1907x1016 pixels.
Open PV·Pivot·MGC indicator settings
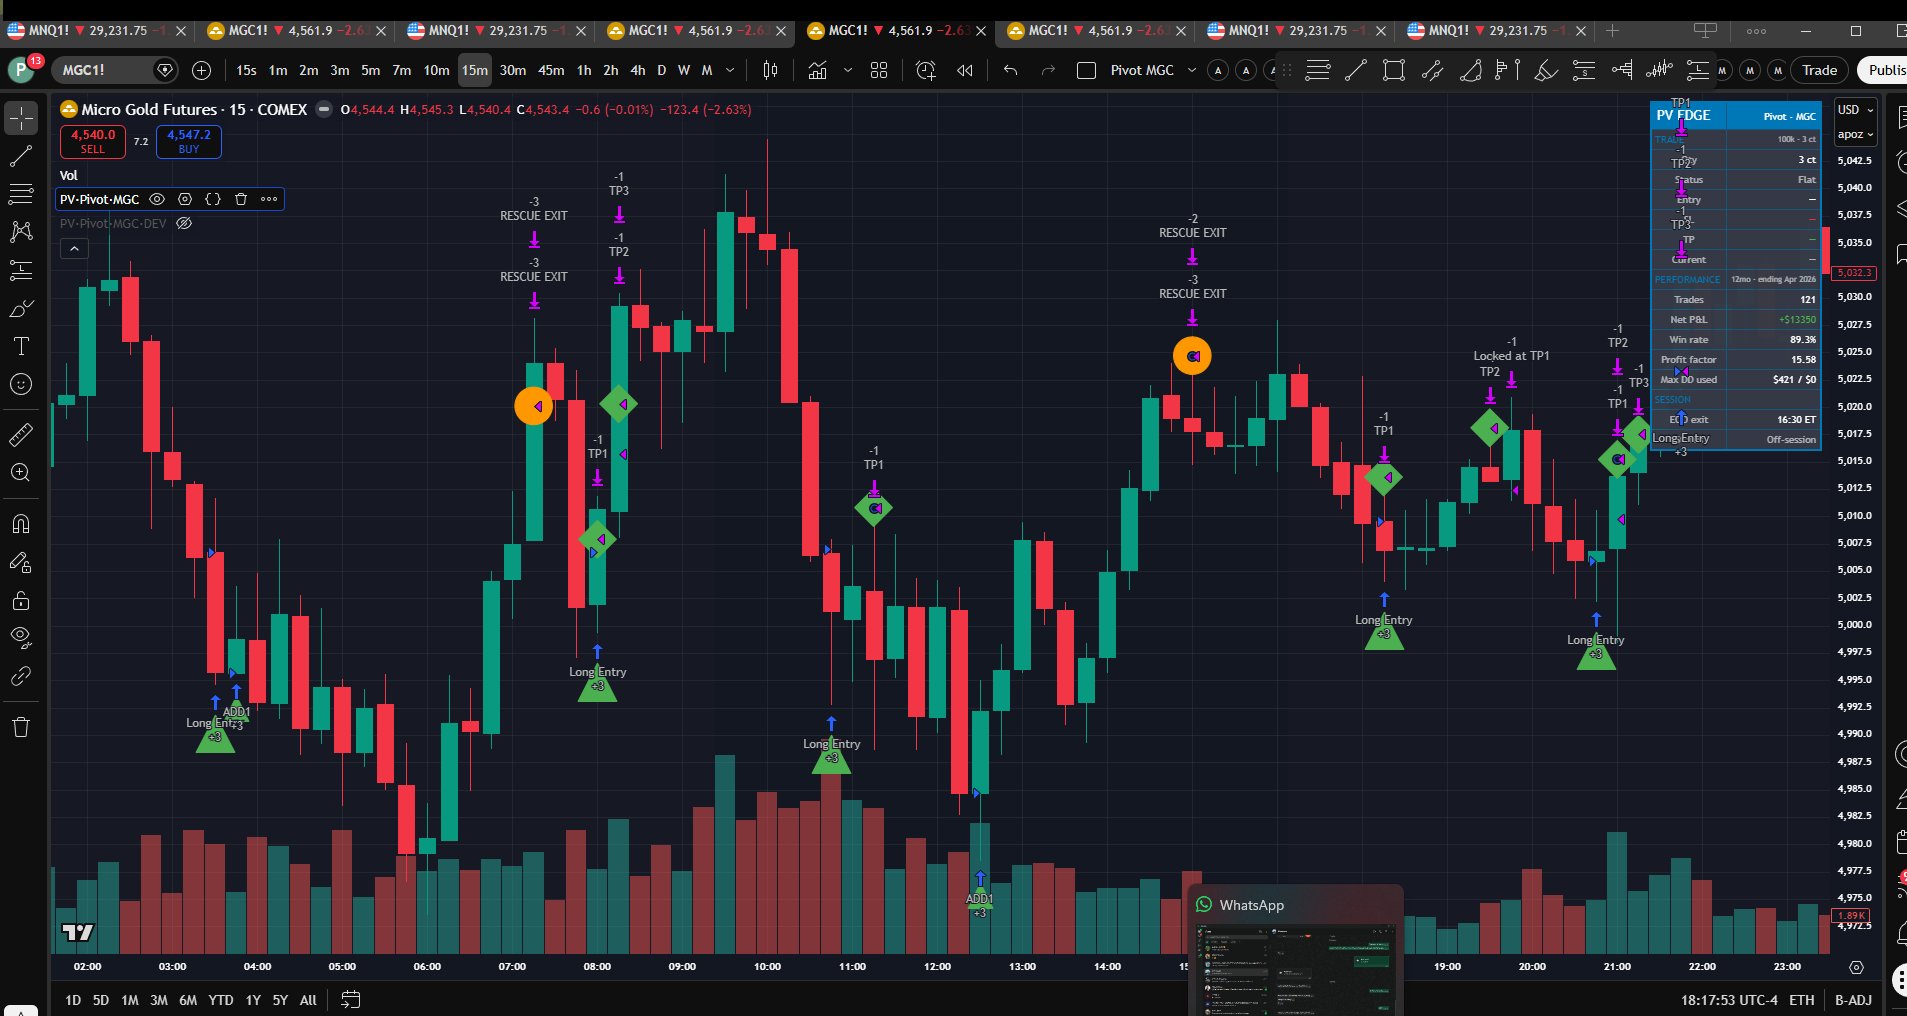185,199
